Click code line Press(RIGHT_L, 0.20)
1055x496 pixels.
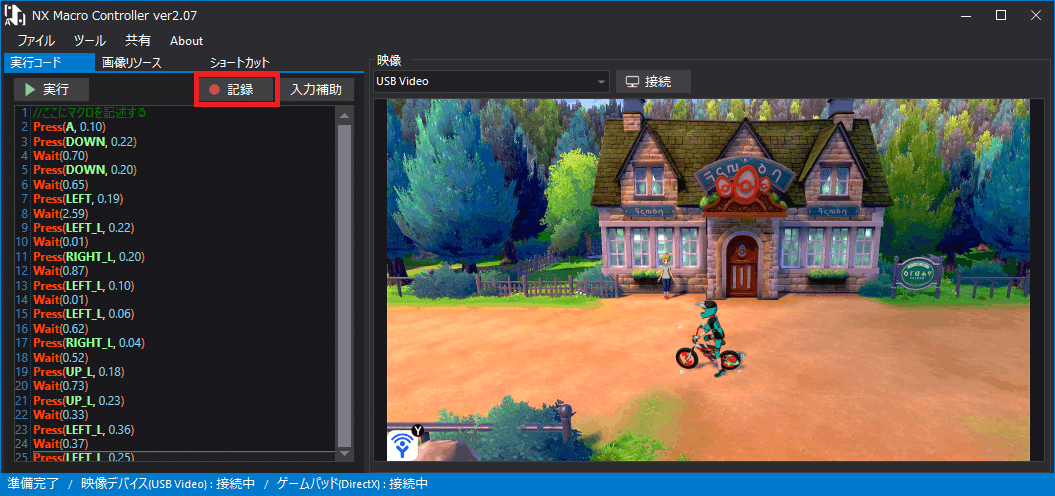click(x=88, y=256)
